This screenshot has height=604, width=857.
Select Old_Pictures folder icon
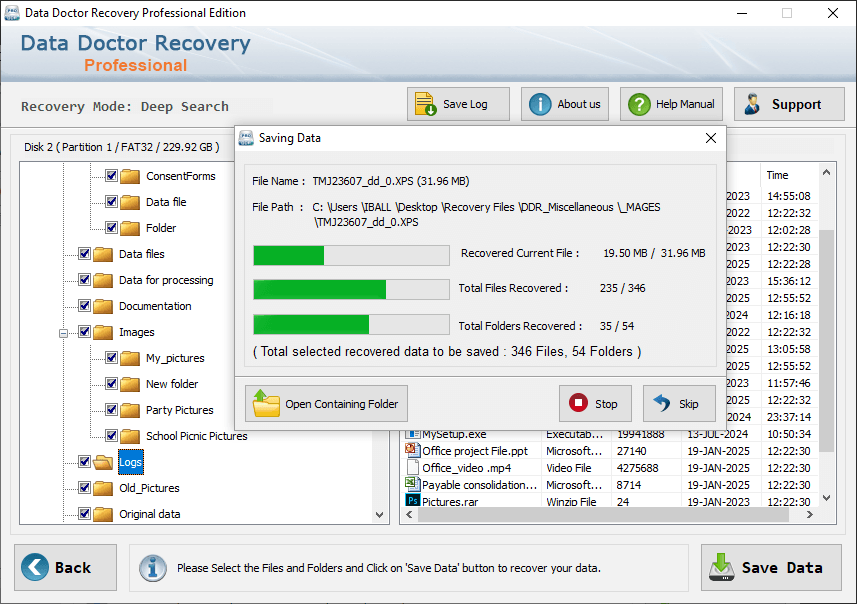click(x=103, y=488)
